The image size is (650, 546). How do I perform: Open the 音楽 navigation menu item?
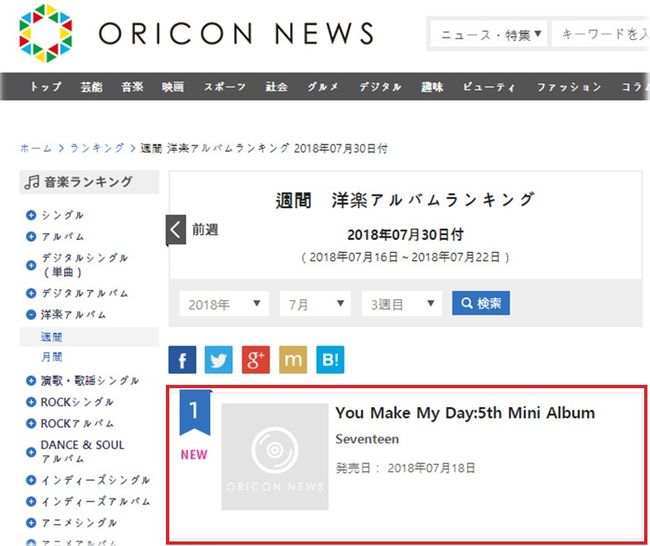click(132, 87)
